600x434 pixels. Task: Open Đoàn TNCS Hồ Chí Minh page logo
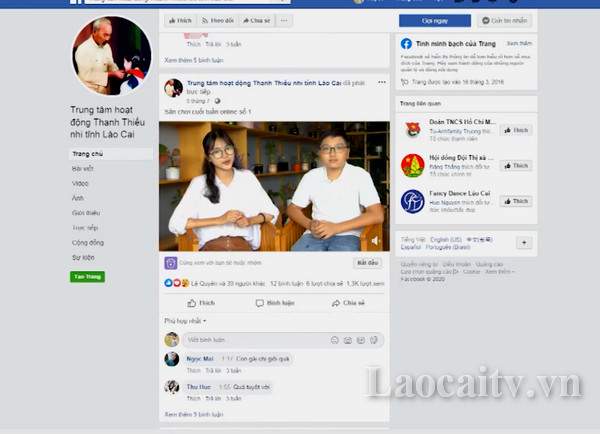(x=412, y=130)
